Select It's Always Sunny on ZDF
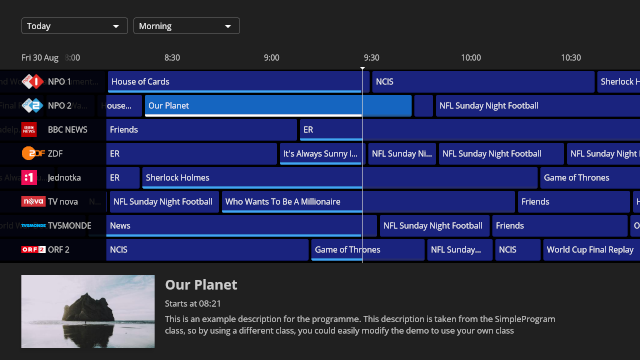The width and height of the screenshot is (640, 360). (322, 154)
